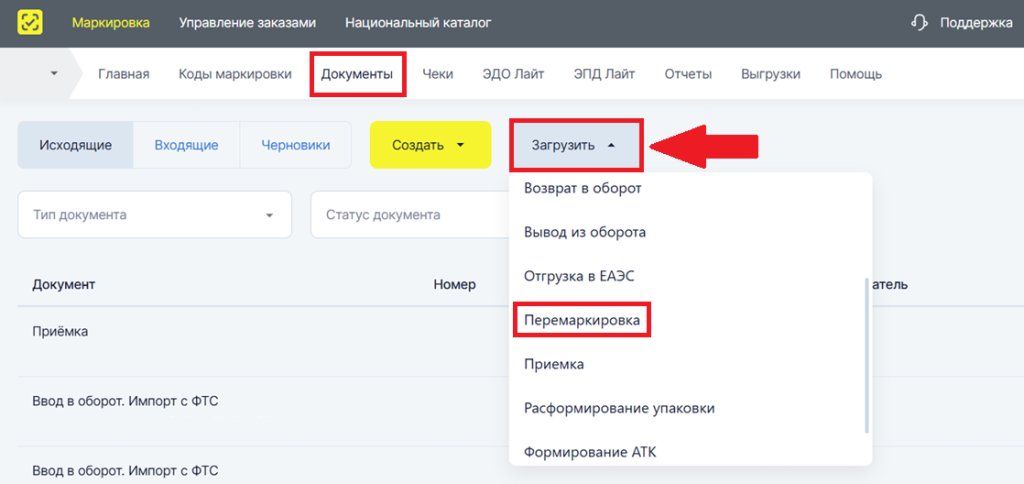
Task: Choose Расформирование упаковки option
Action: [x=619, y=409]
